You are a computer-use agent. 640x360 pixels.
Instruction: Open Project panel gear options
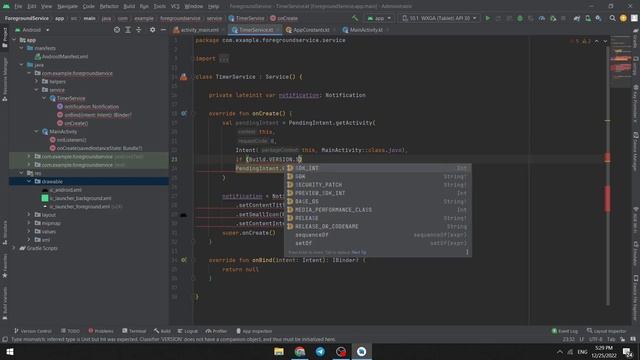[x=152, y=30]
